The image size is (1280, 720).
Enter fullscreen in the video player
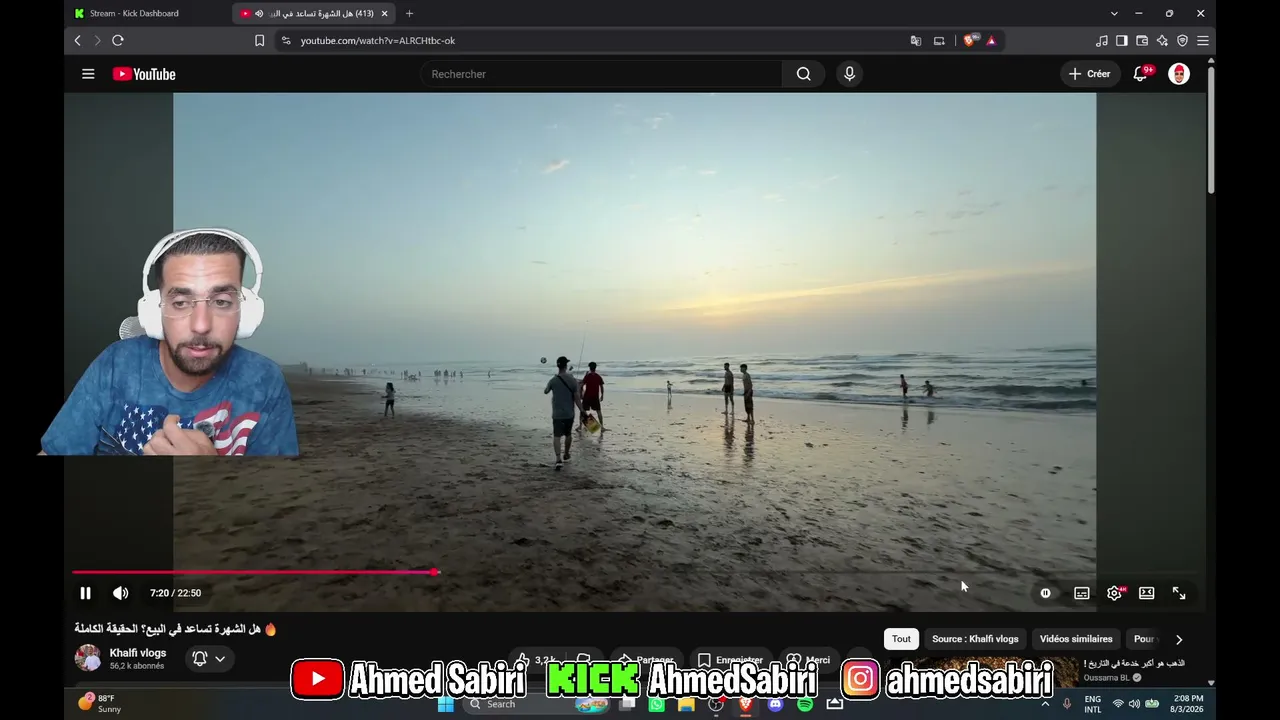(x=1179, y=593)
